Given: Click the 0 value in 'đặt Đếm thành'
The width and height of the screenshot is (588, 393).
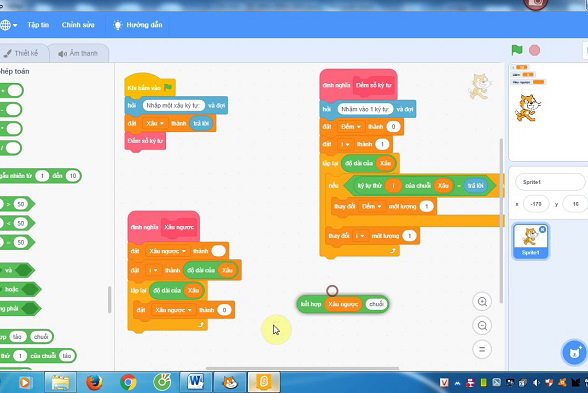Looking at the screenshot, I should pos(393,127).
